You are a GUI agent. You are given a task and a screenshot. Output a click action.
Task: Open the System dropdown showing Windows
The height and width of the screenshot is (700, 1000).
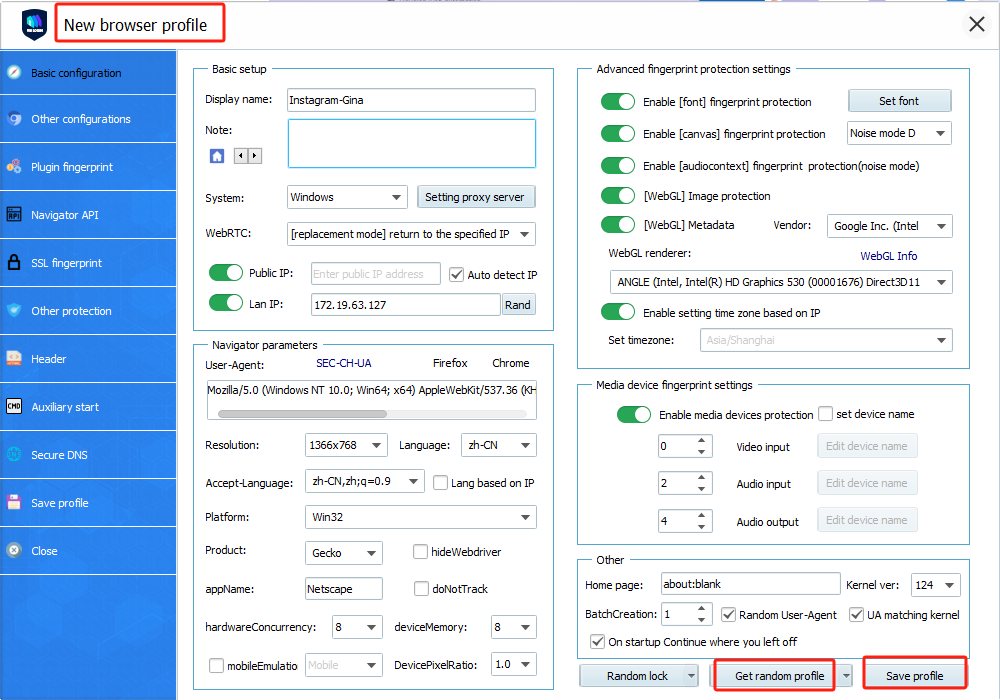click(x=346, y=197)
